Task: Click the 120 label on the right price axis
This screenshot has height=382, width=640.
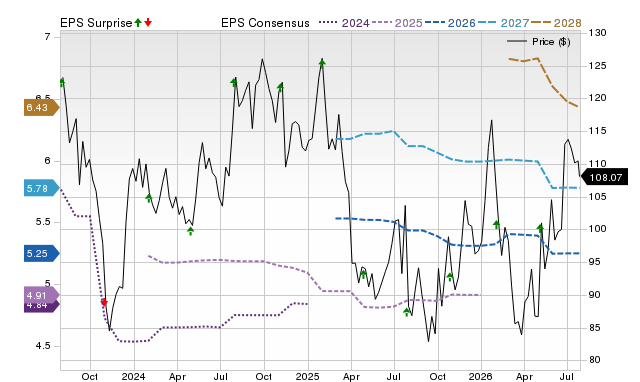Action: pyautogui.click(x=598, y=98)
